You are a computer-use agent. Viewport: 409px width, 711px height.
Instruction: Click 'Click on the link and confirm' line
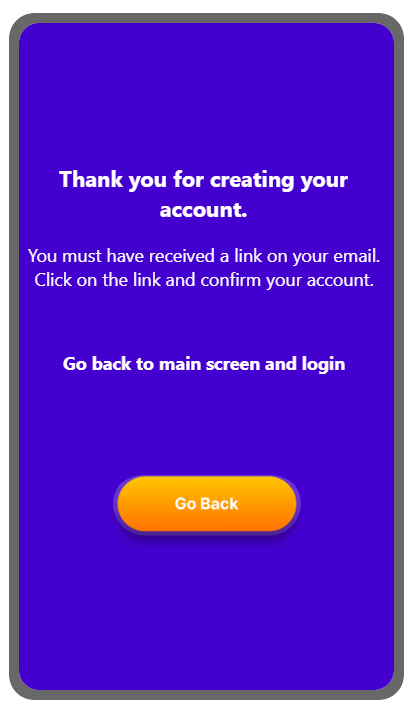[x=204, y=280]
